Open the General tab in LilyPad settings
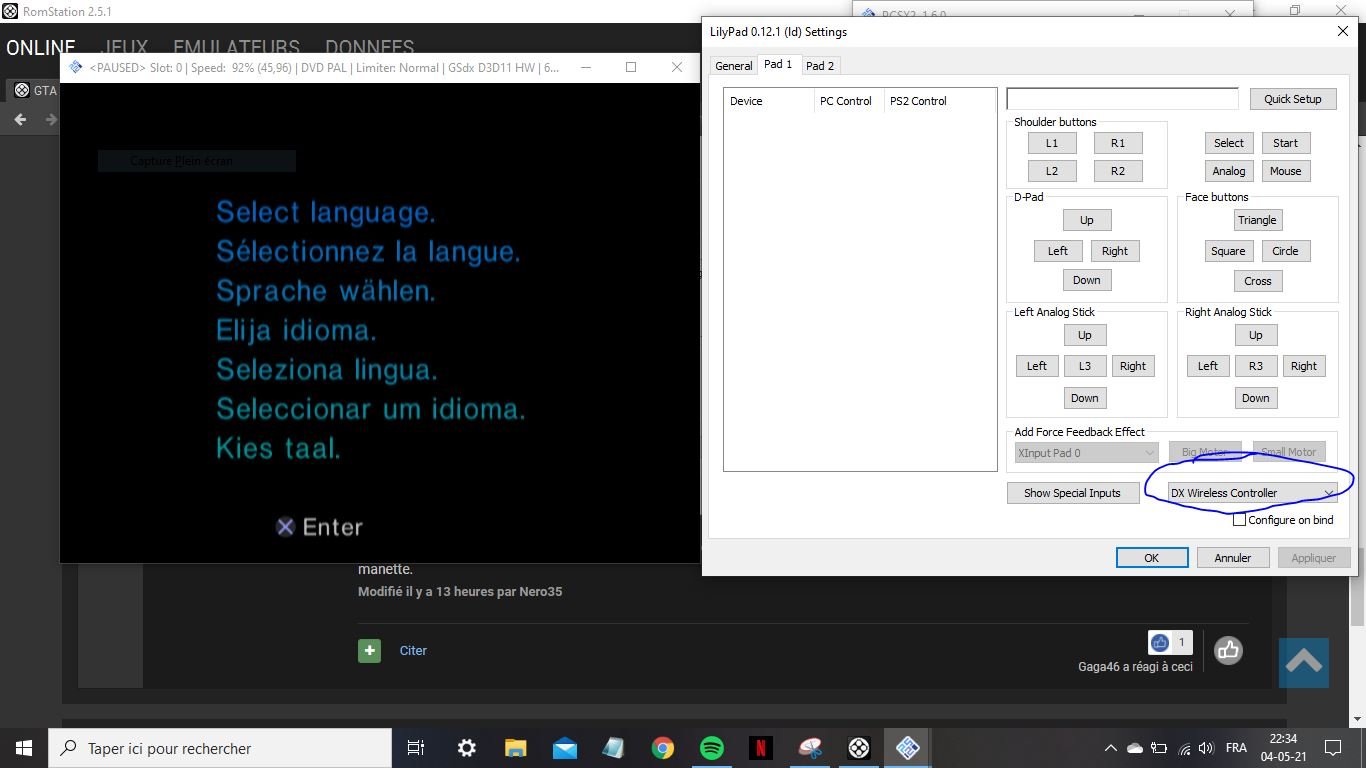This screenshot has height=768, width=1366. click(733, 66)
